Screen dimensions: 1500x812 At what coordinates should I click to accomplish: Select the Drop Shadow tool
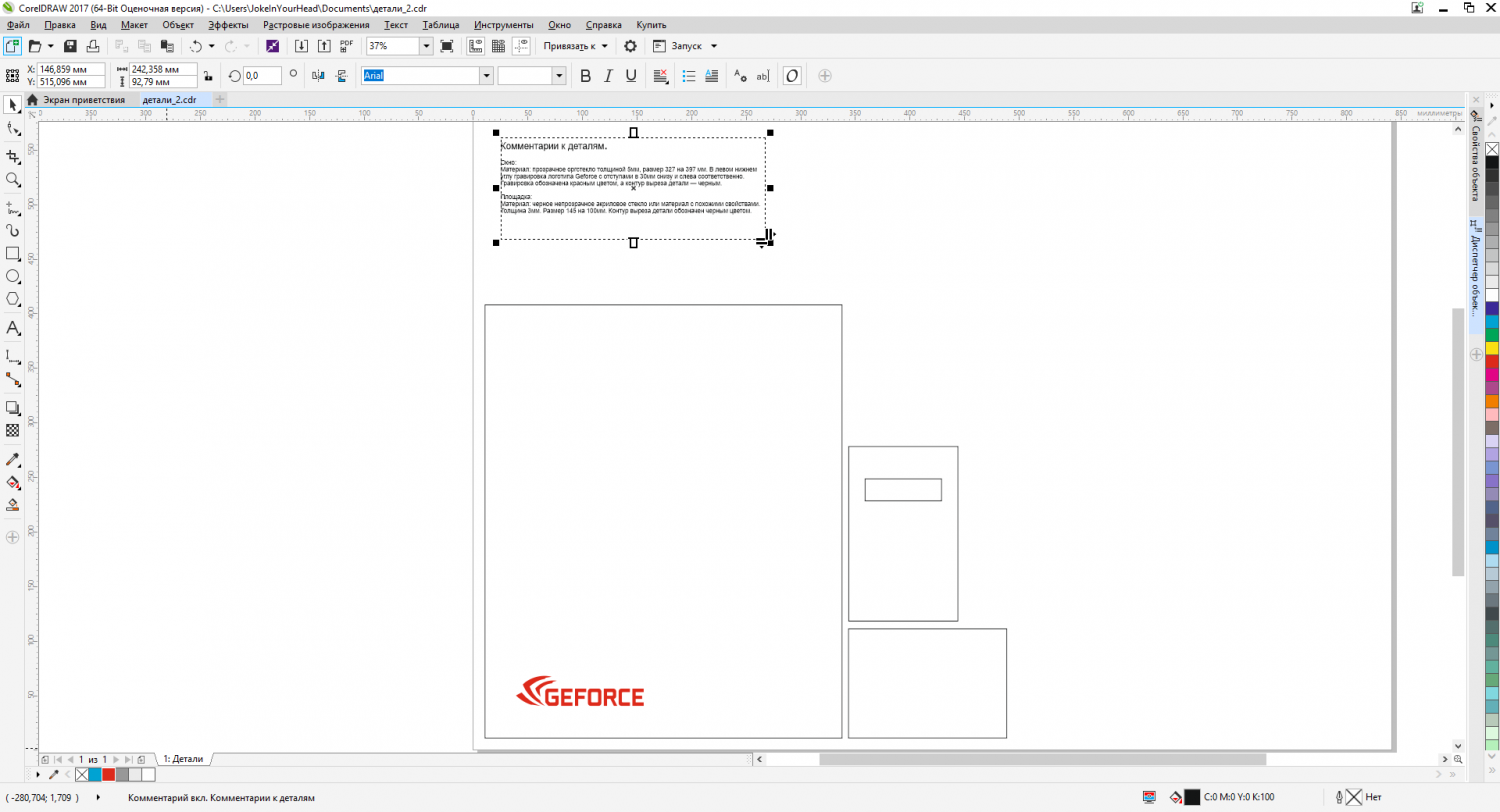(x=13, y=407)
